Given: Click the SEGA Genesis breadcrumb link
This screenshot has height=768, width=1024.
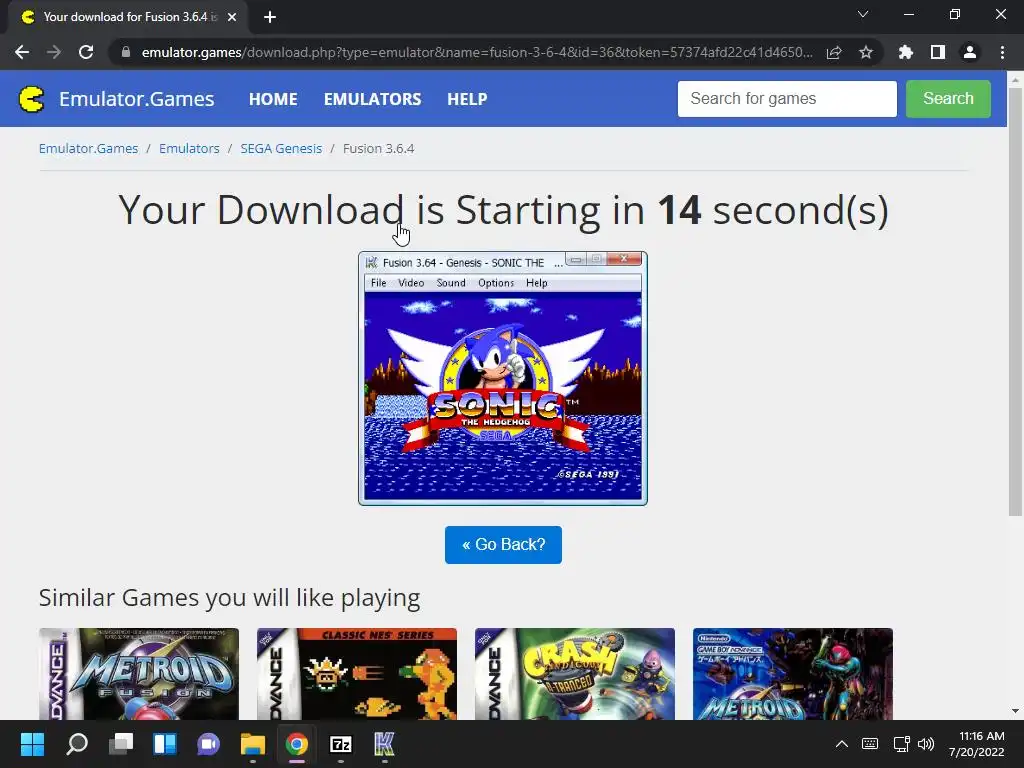Looking at the screenshot, I should point(281,149).
